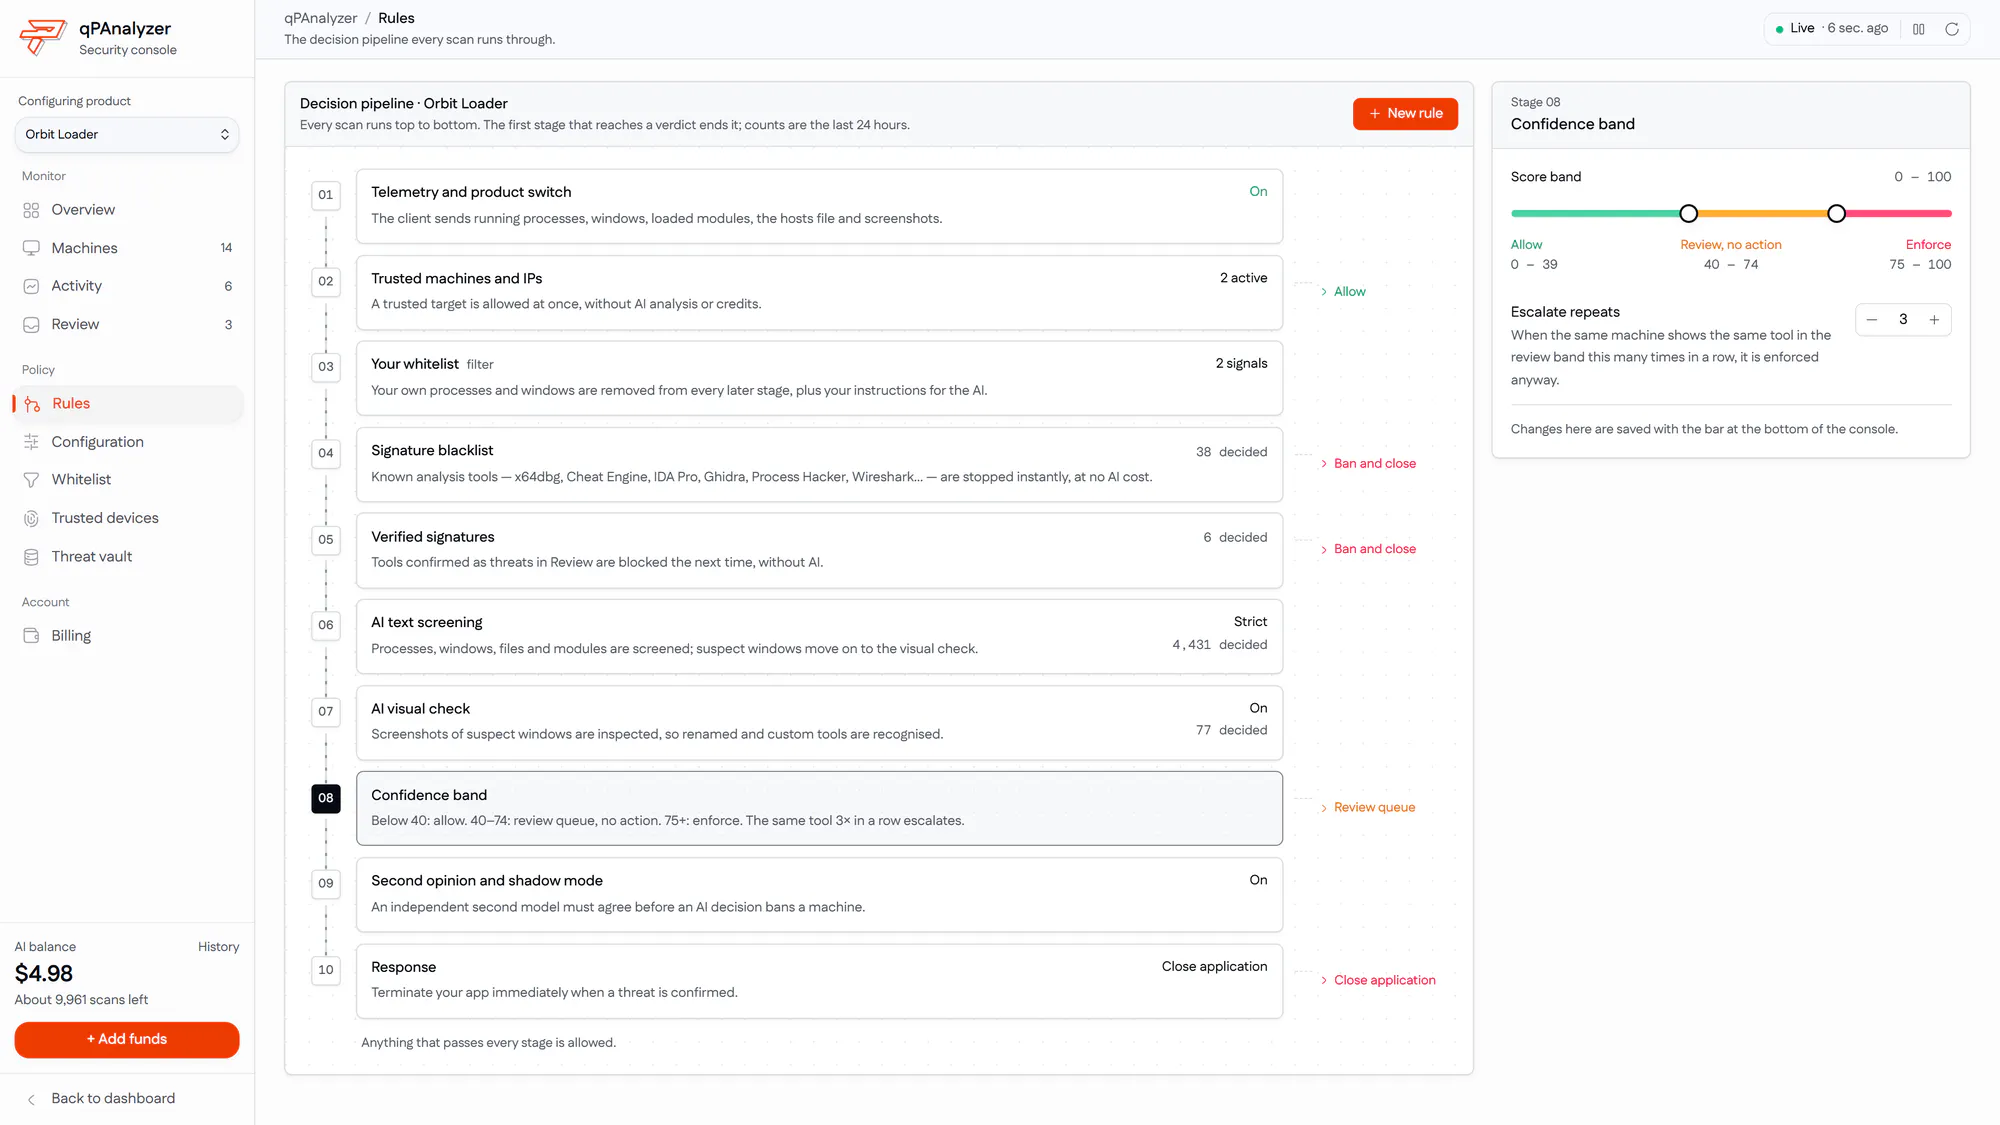Click the Close application outcome label on the right

[x=1384, y=981]
